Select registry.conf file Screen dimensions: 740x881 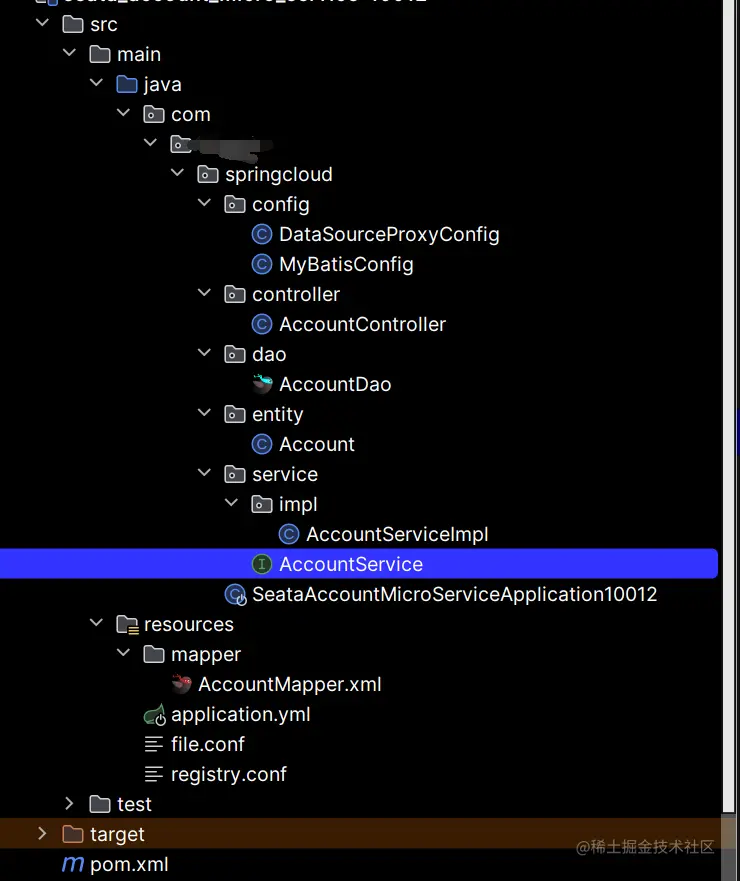click(x=228, y=774)
